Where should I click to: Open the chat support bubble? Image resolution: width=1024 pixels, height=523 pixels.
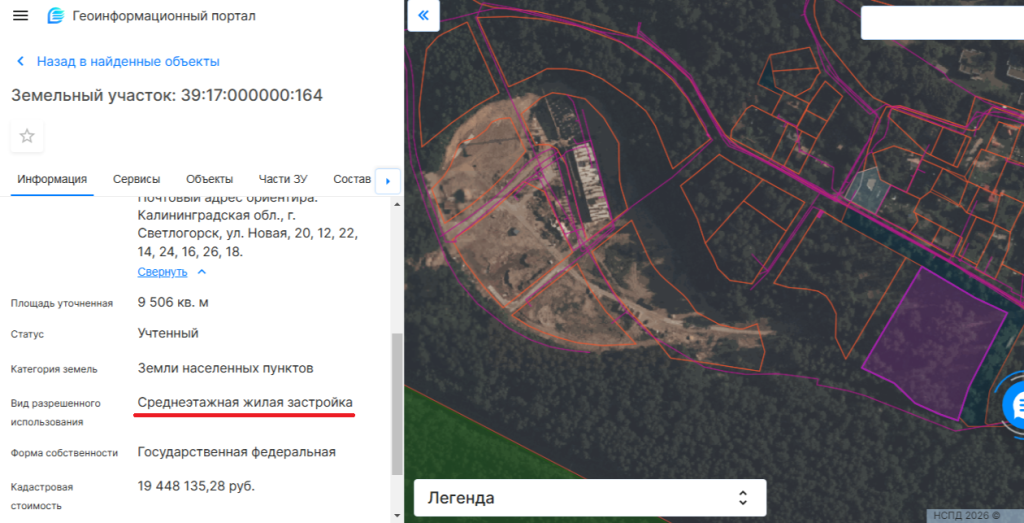point(1016,405)
